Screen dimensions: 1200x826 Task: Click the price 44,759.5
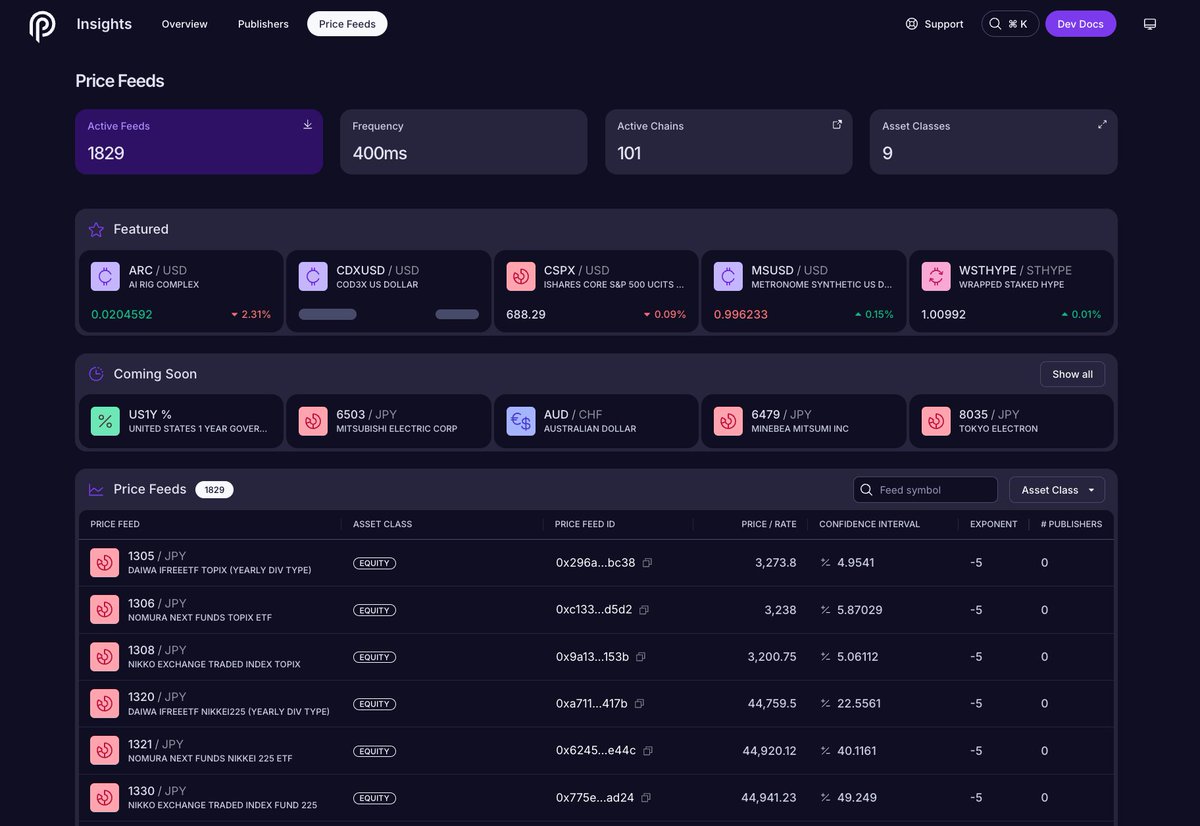[772, 704]
